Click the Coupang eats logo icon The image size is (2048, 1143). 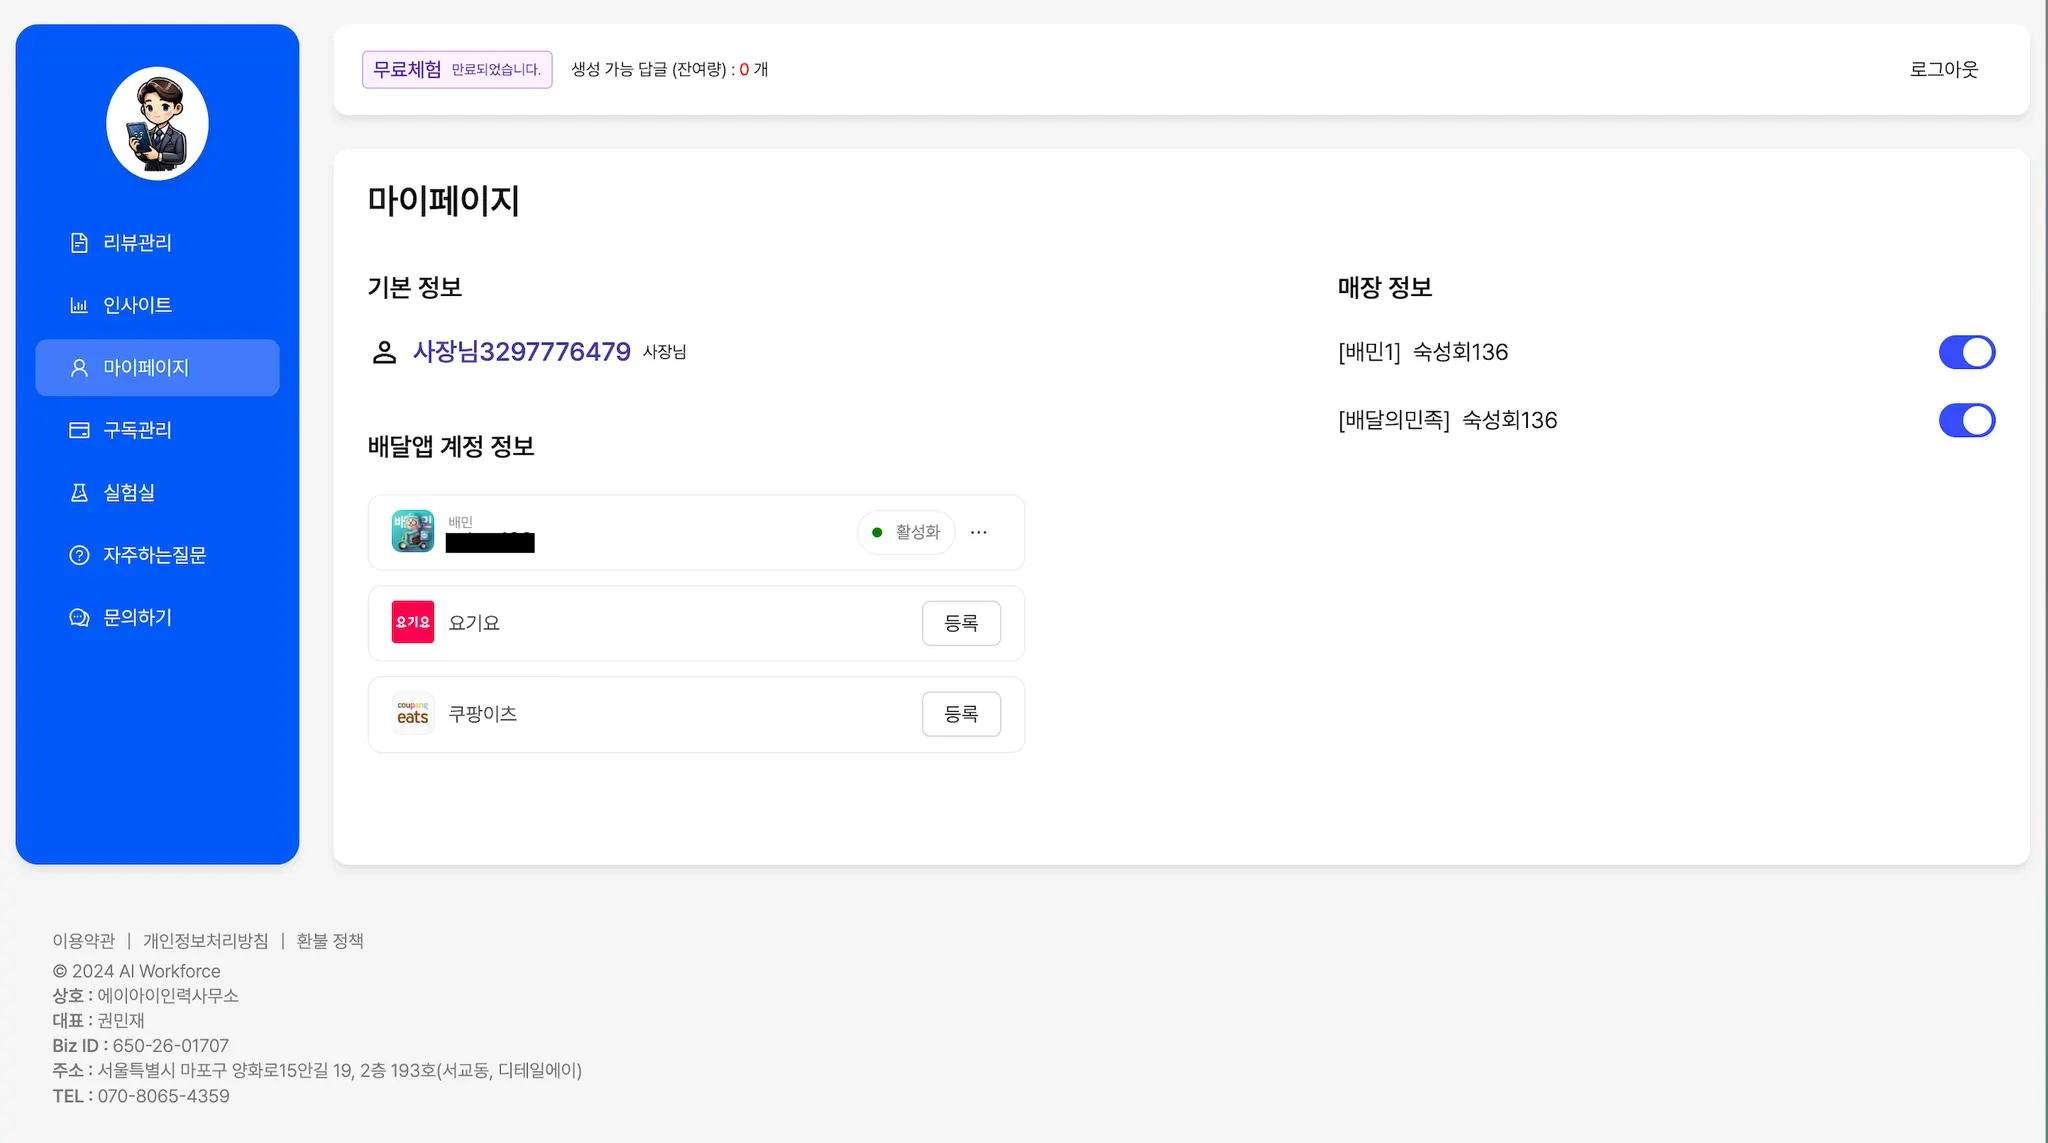tap(412, 713)
